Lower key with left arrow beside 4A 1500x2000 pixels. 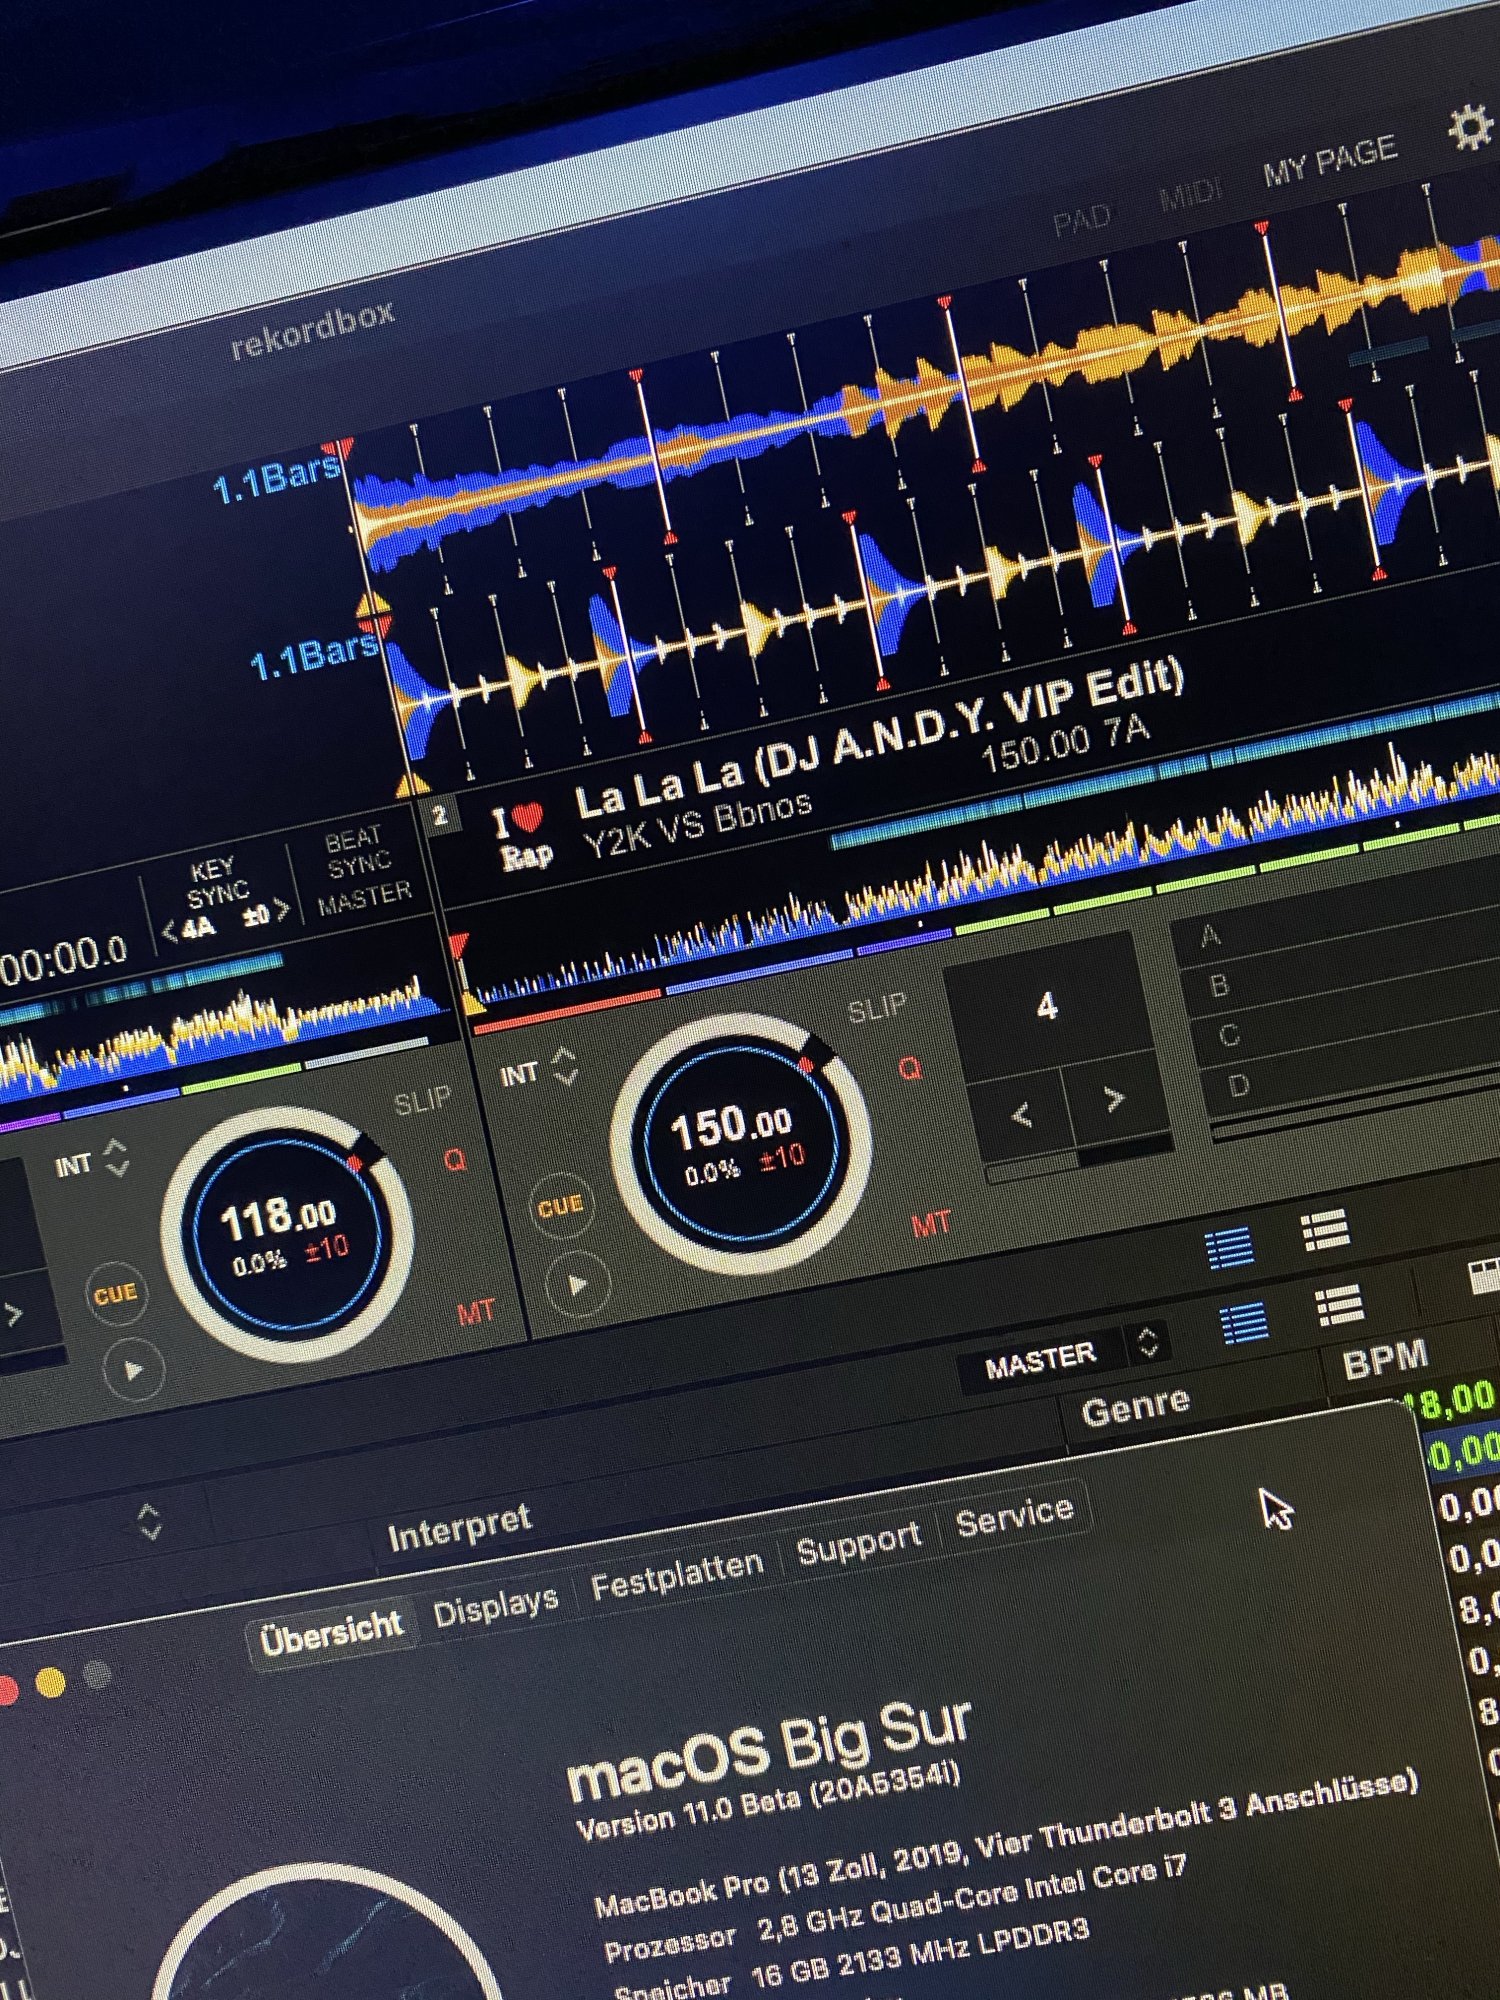click(169, 934)
